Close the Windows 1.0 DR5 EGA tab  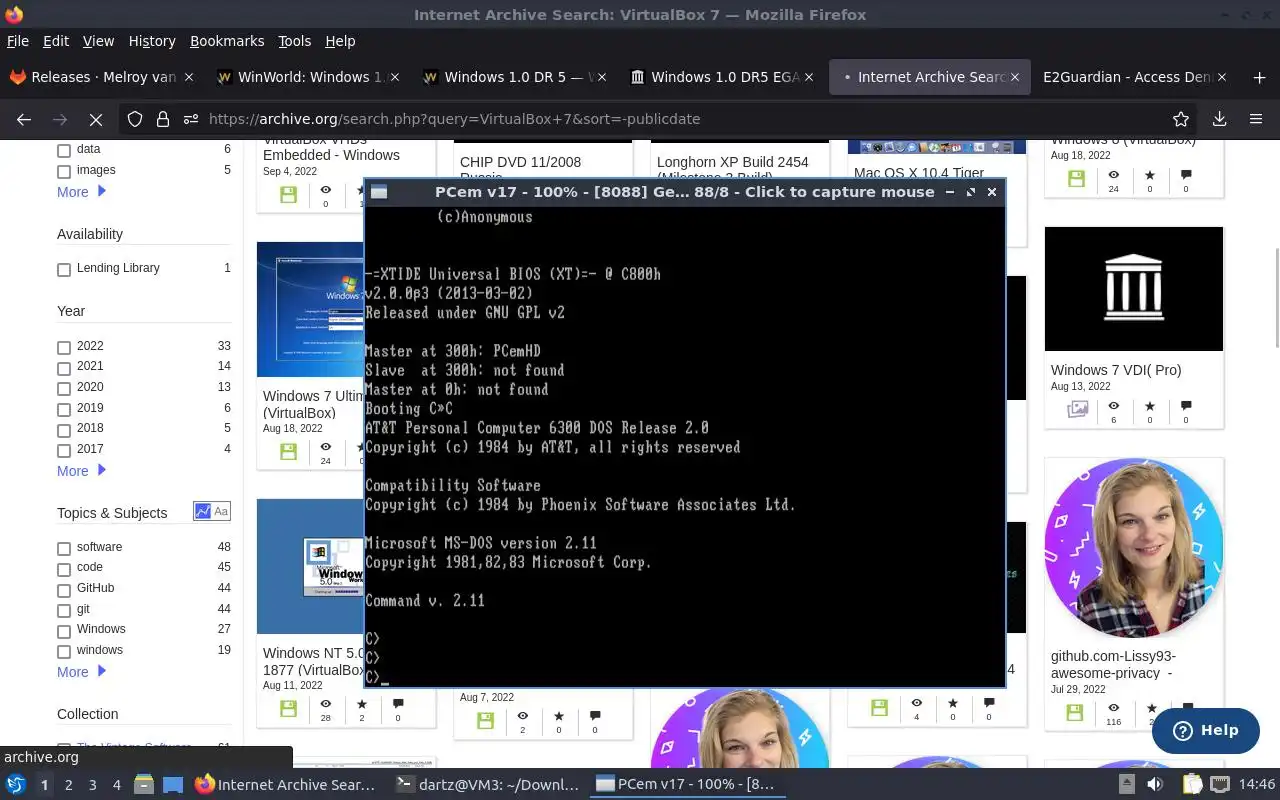(809, 77)
